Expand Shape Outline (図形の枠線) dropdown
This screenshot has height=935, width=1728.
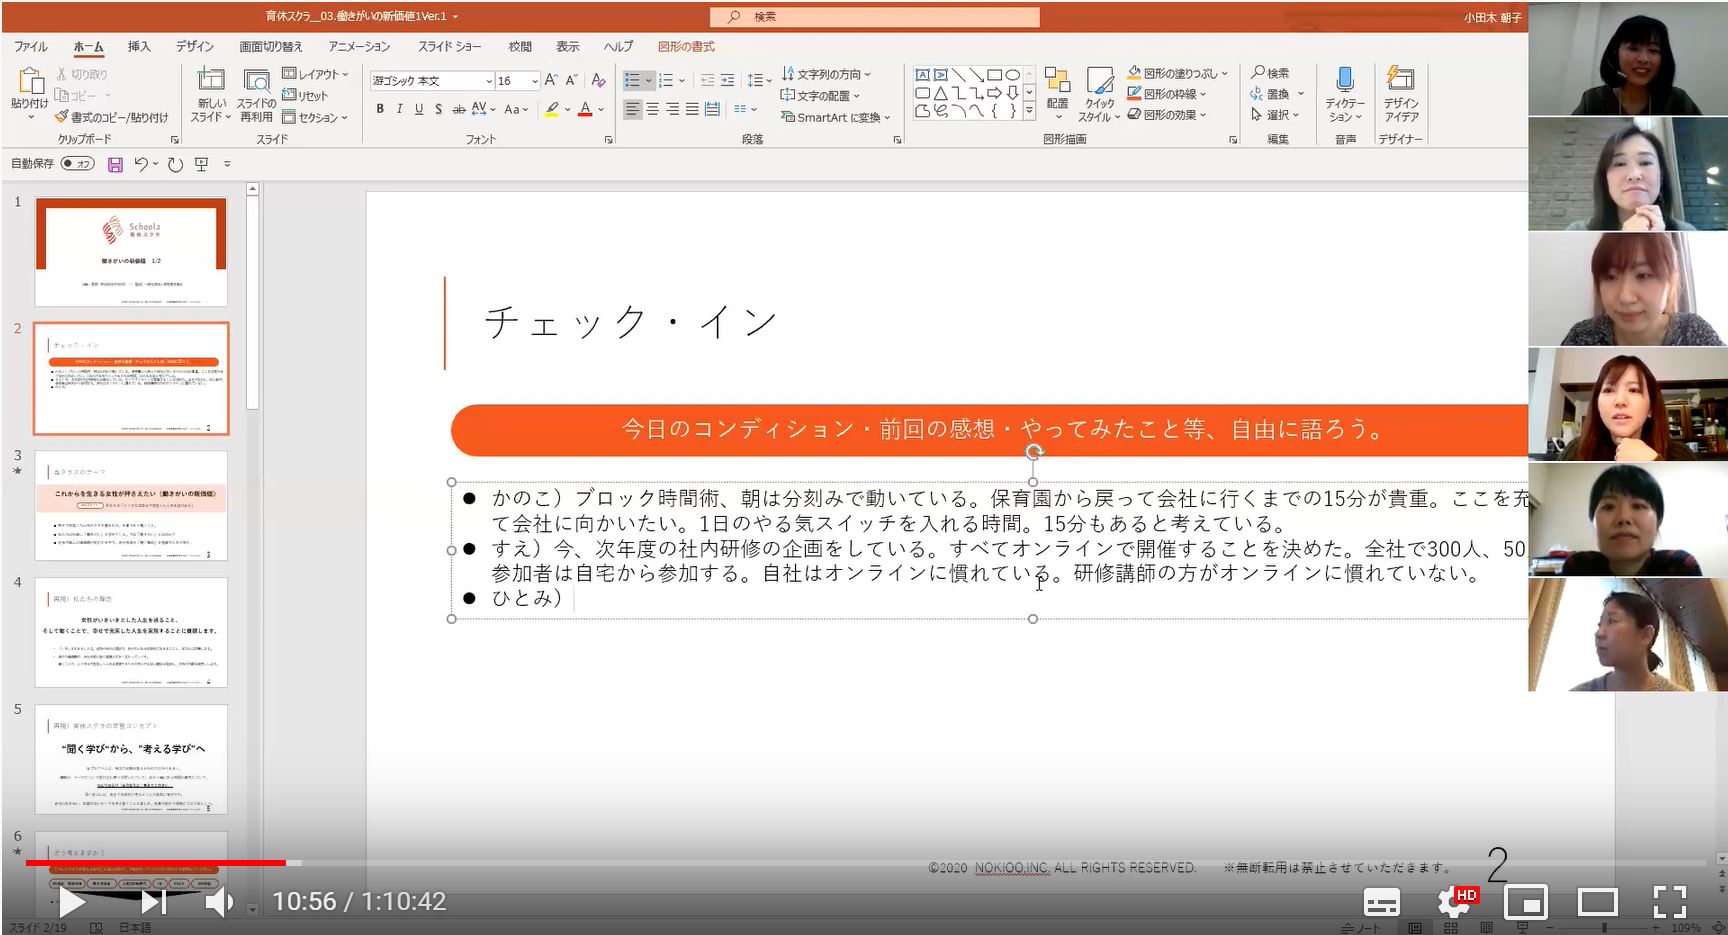(x=1167, y=94)
